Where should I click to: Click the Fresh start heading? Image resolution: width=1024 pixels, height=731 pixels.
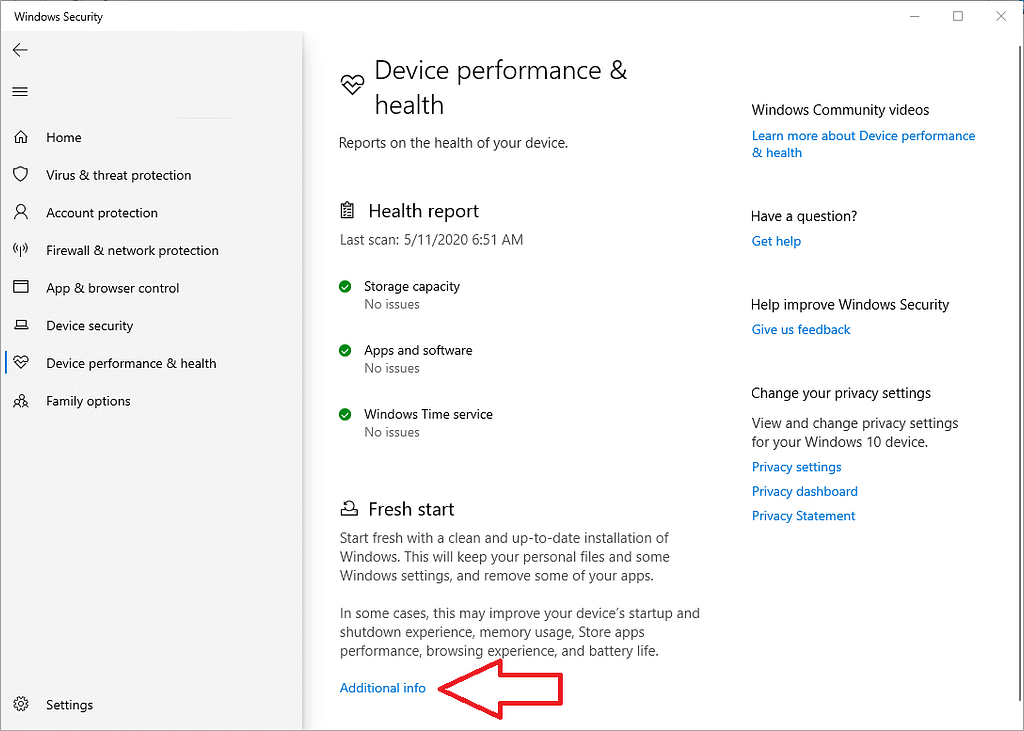pyautogui.click(x=411, y=509)
